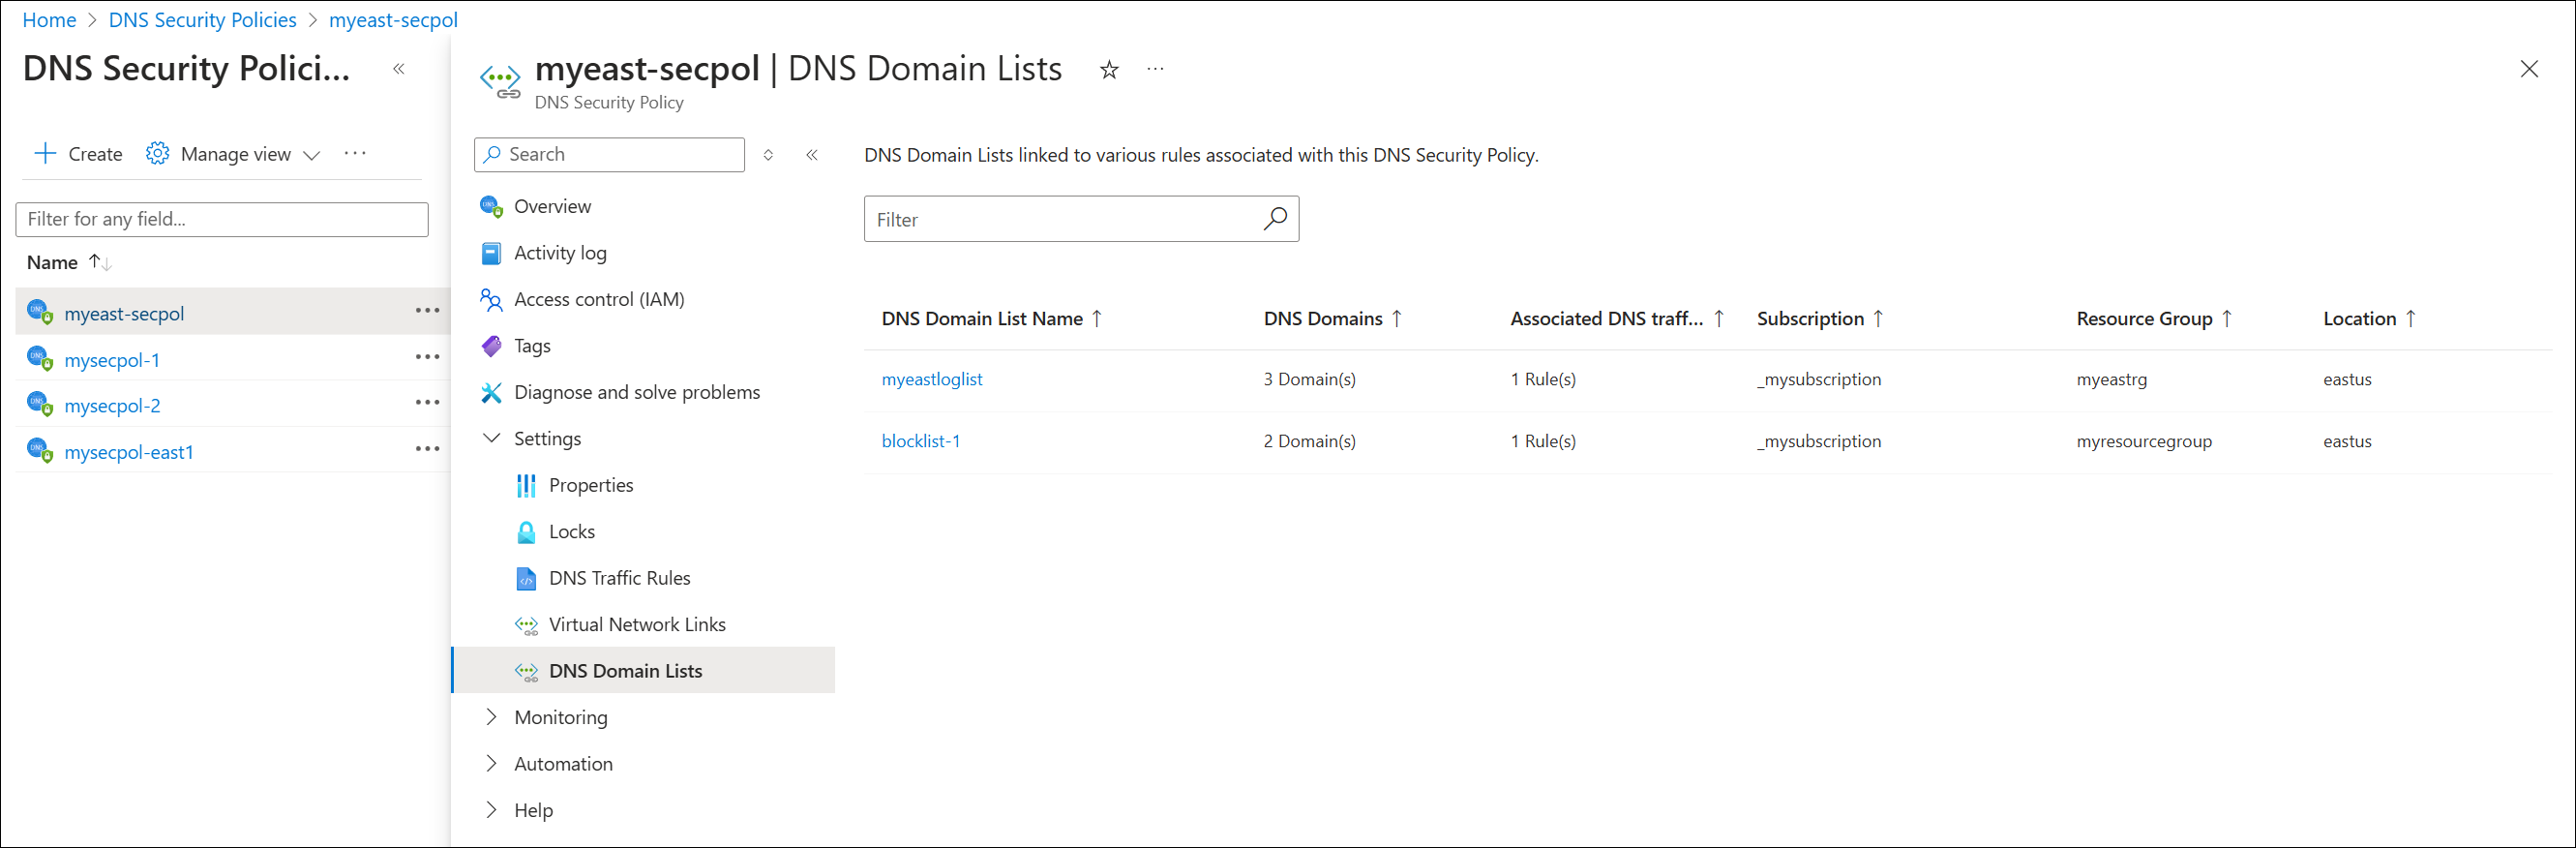
Task: Collapse the Settings section
Action: click(491, 438)
